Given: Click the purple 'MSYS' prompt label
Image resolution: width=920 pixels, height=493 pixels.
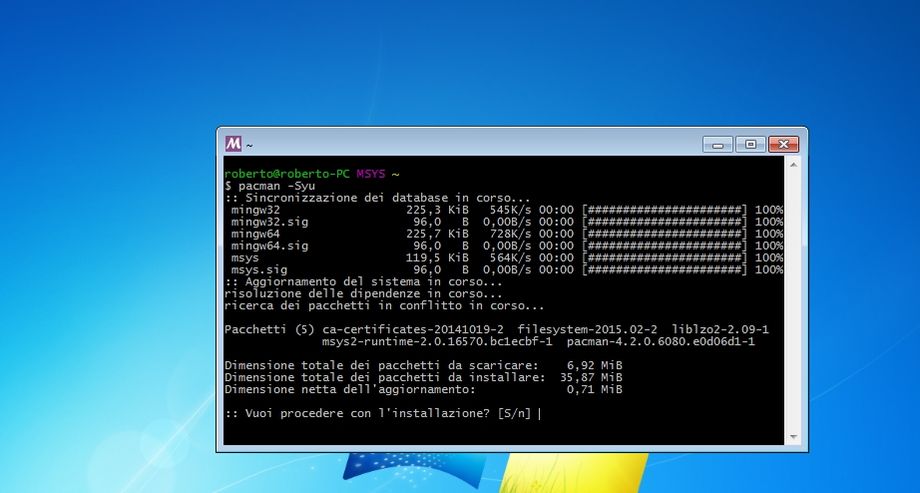Looking at the screenshot, I should tap(371, 174).
